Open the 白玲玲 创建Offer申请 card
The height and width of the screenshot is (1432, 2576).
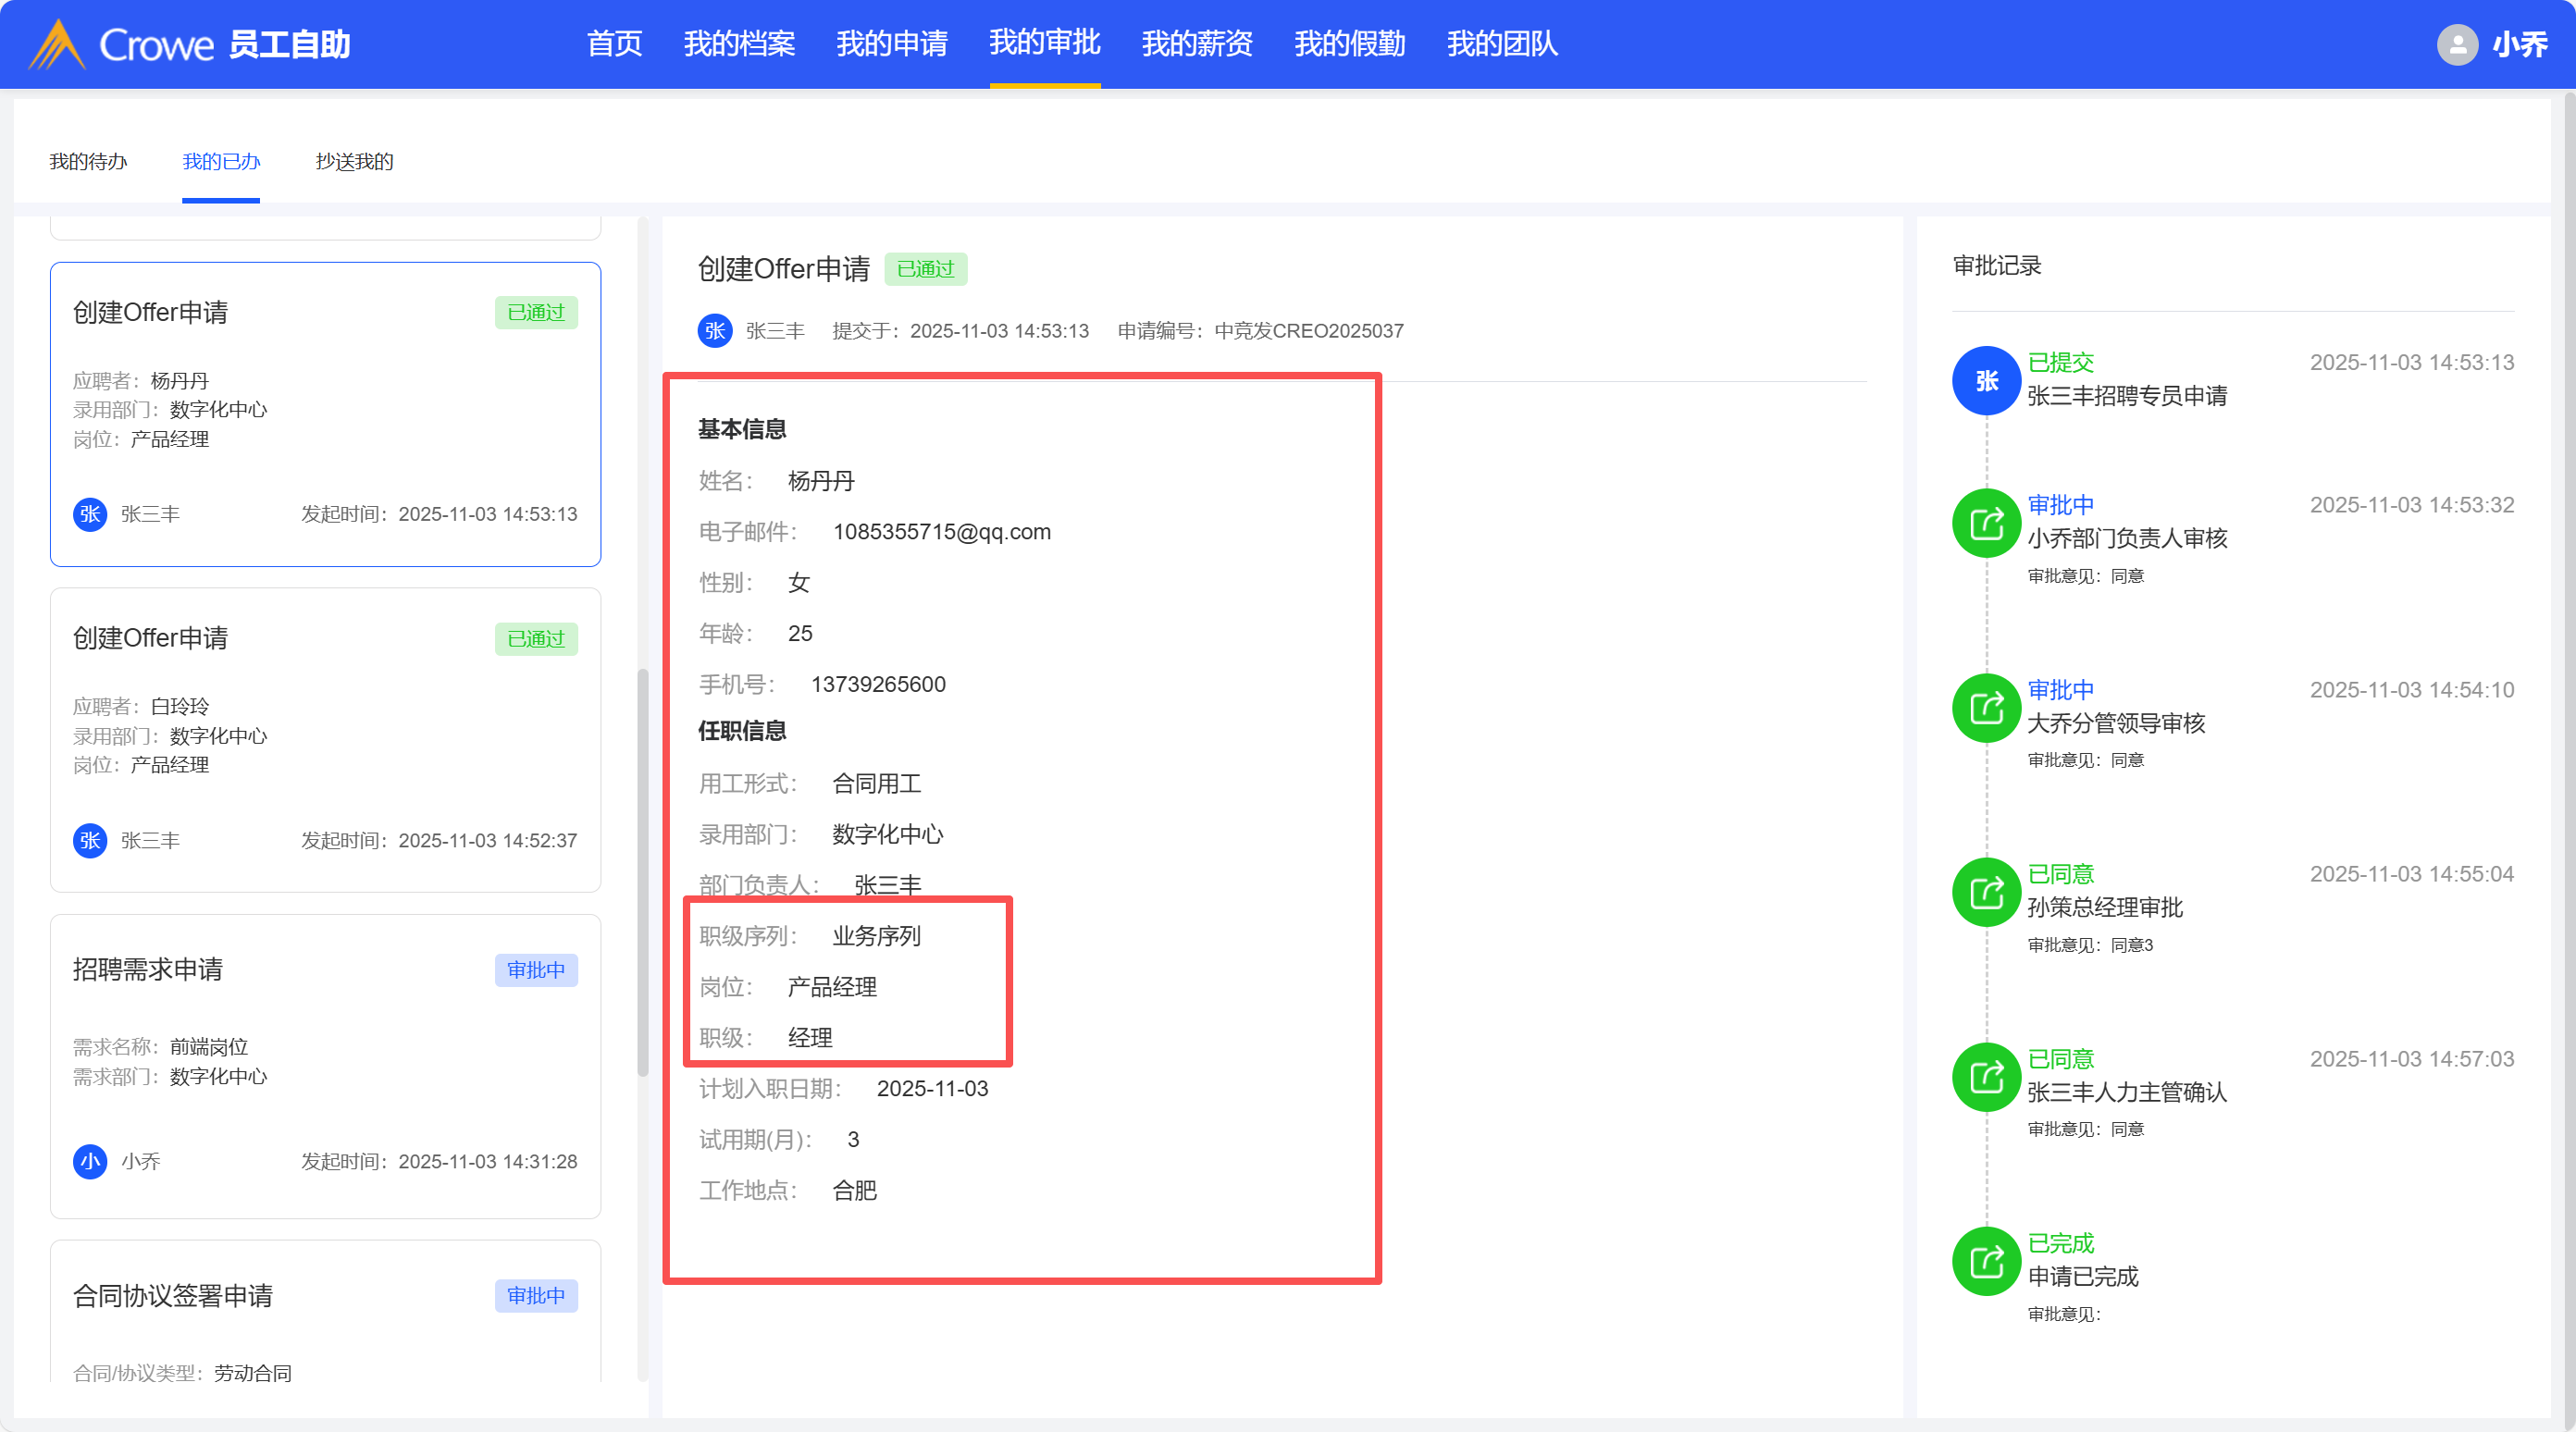click(x=325, y=740)
